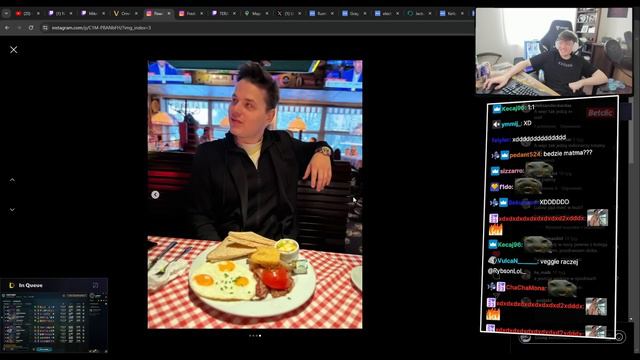
Task: Click the browser forward arrow
Action: tap(19, 28)
